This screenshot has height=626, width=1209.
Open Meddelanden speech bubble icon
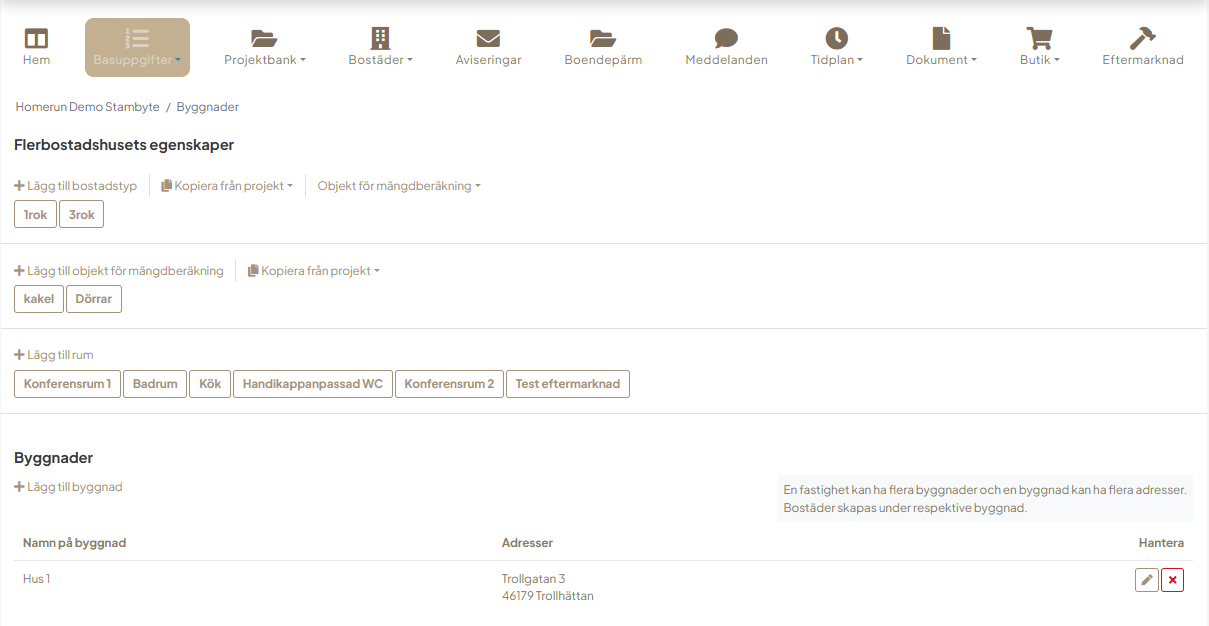(x=726, y=39)
